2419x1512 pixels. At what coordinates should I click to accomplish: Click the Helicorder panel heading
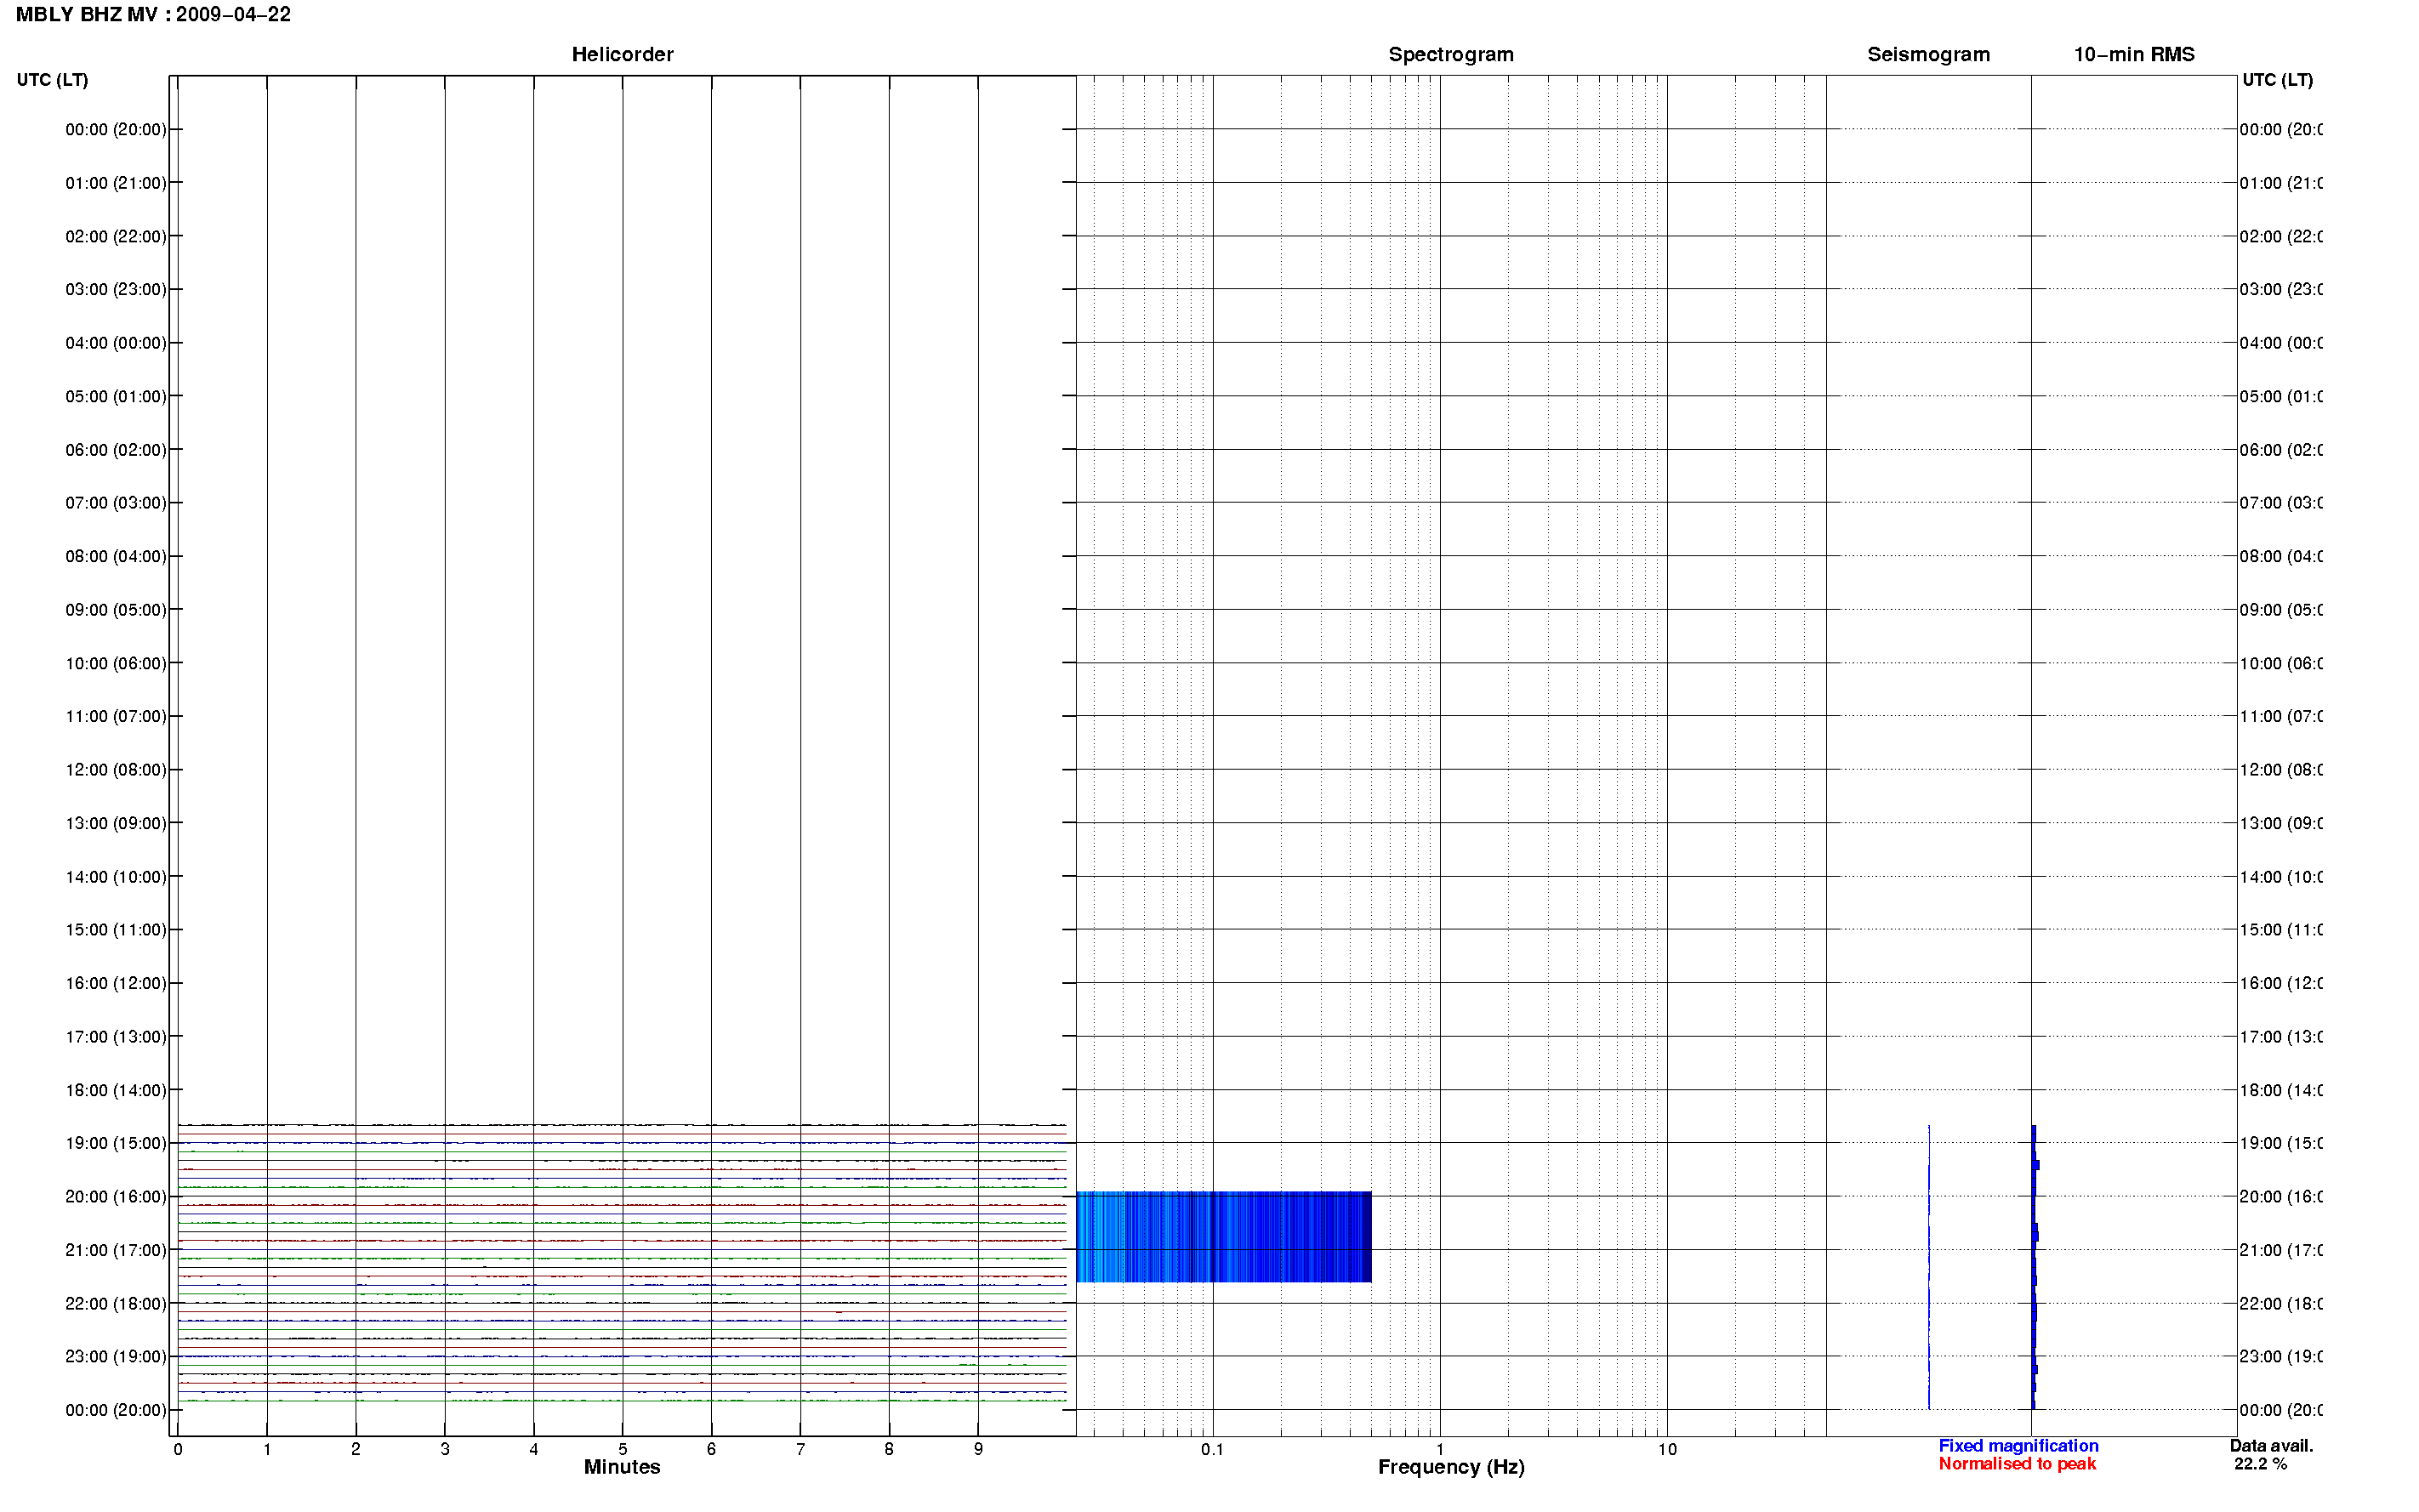coord(622,54)
